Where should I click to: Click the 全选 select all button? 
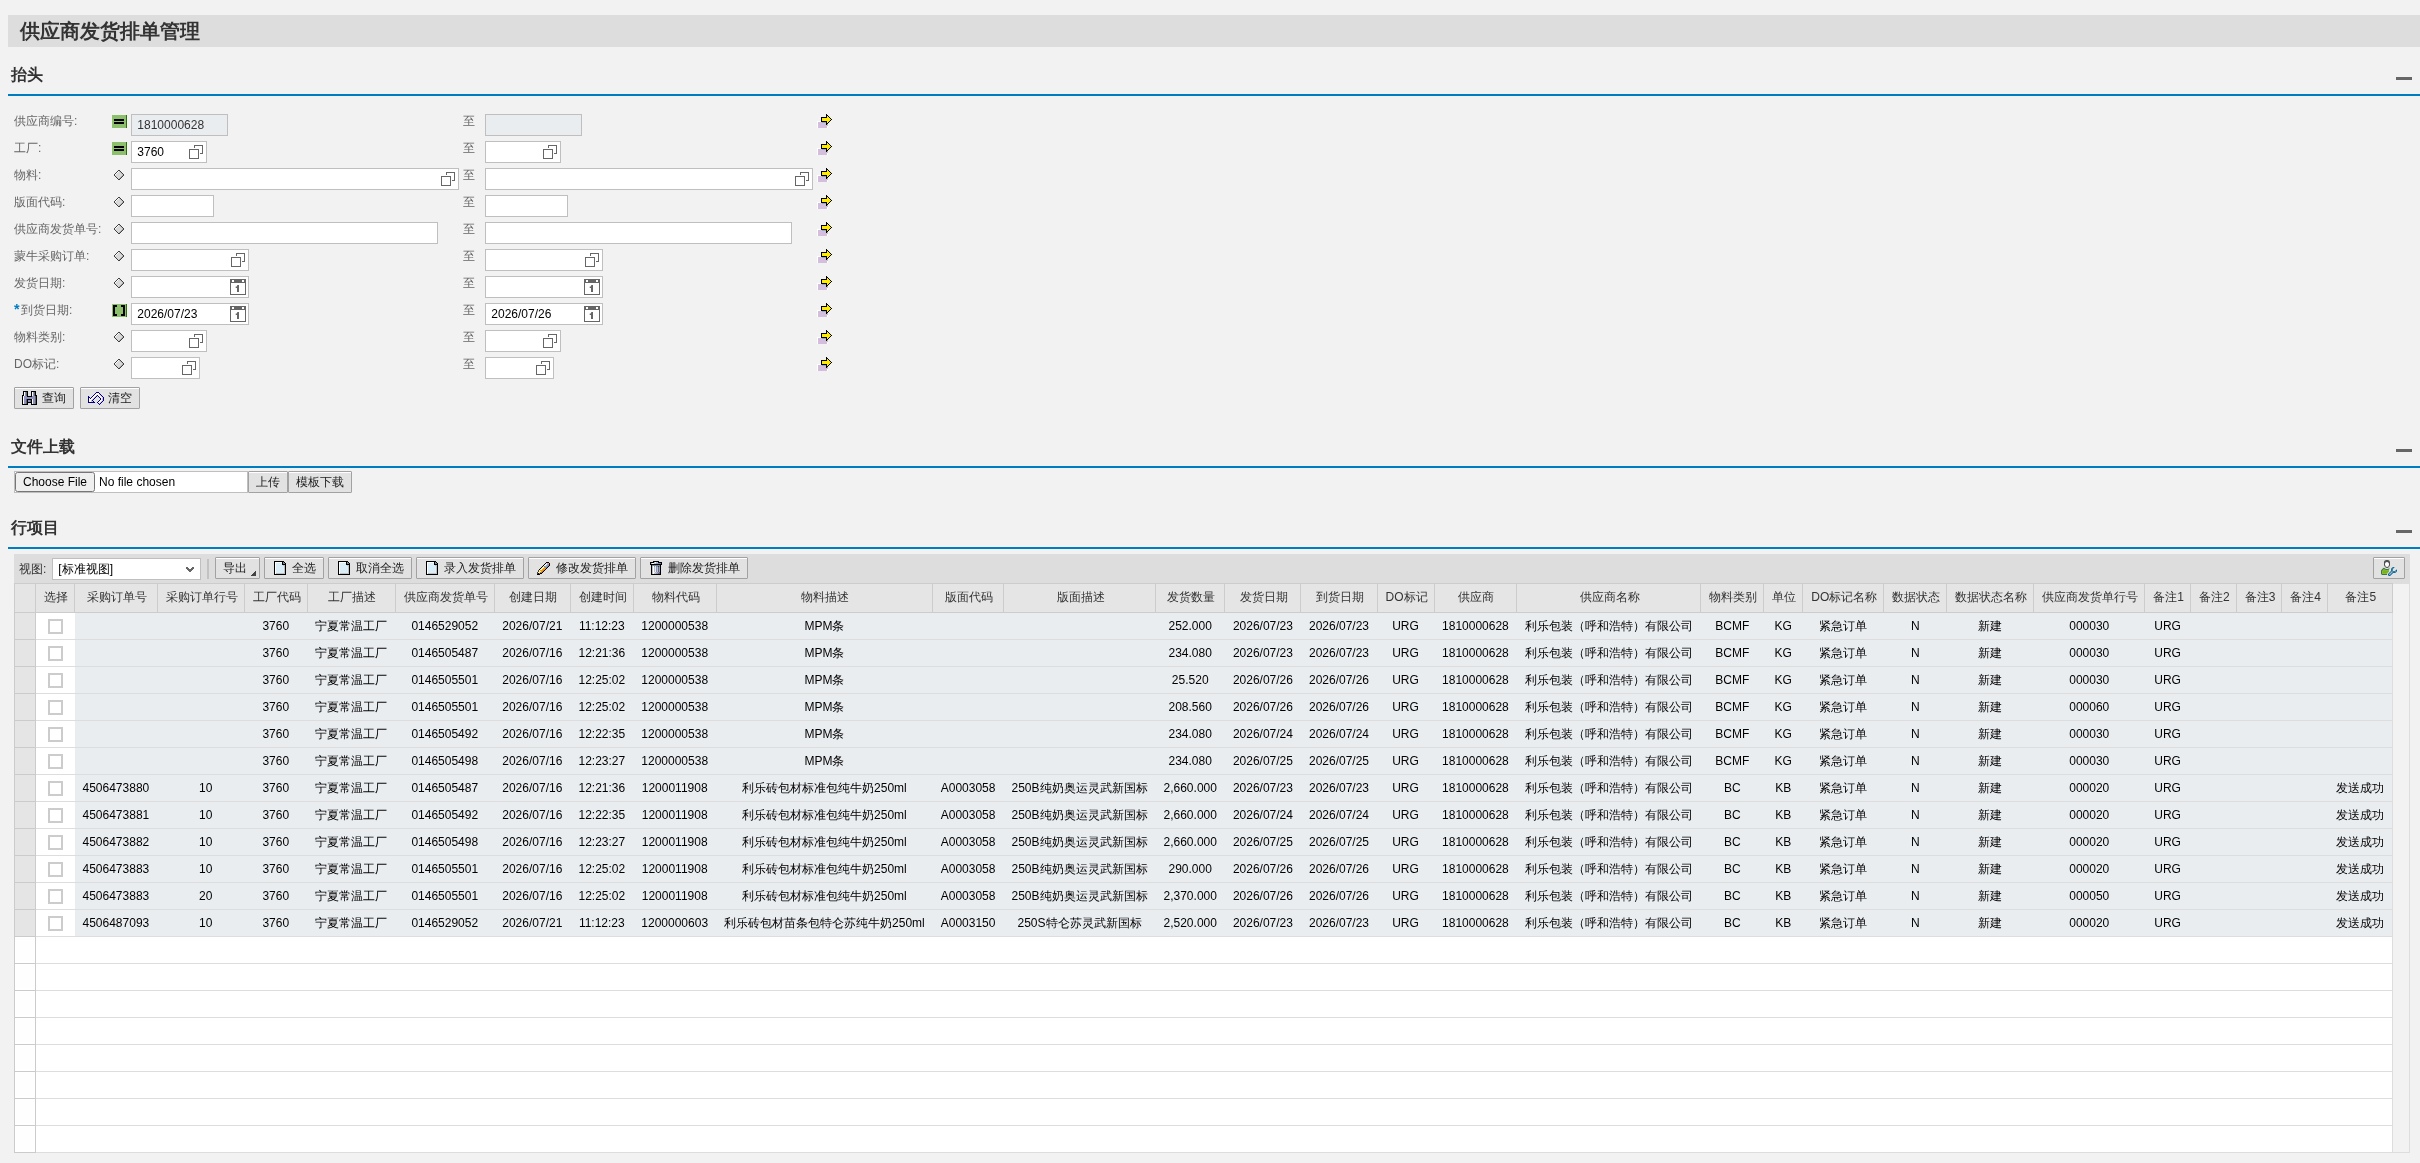(294, 568)
